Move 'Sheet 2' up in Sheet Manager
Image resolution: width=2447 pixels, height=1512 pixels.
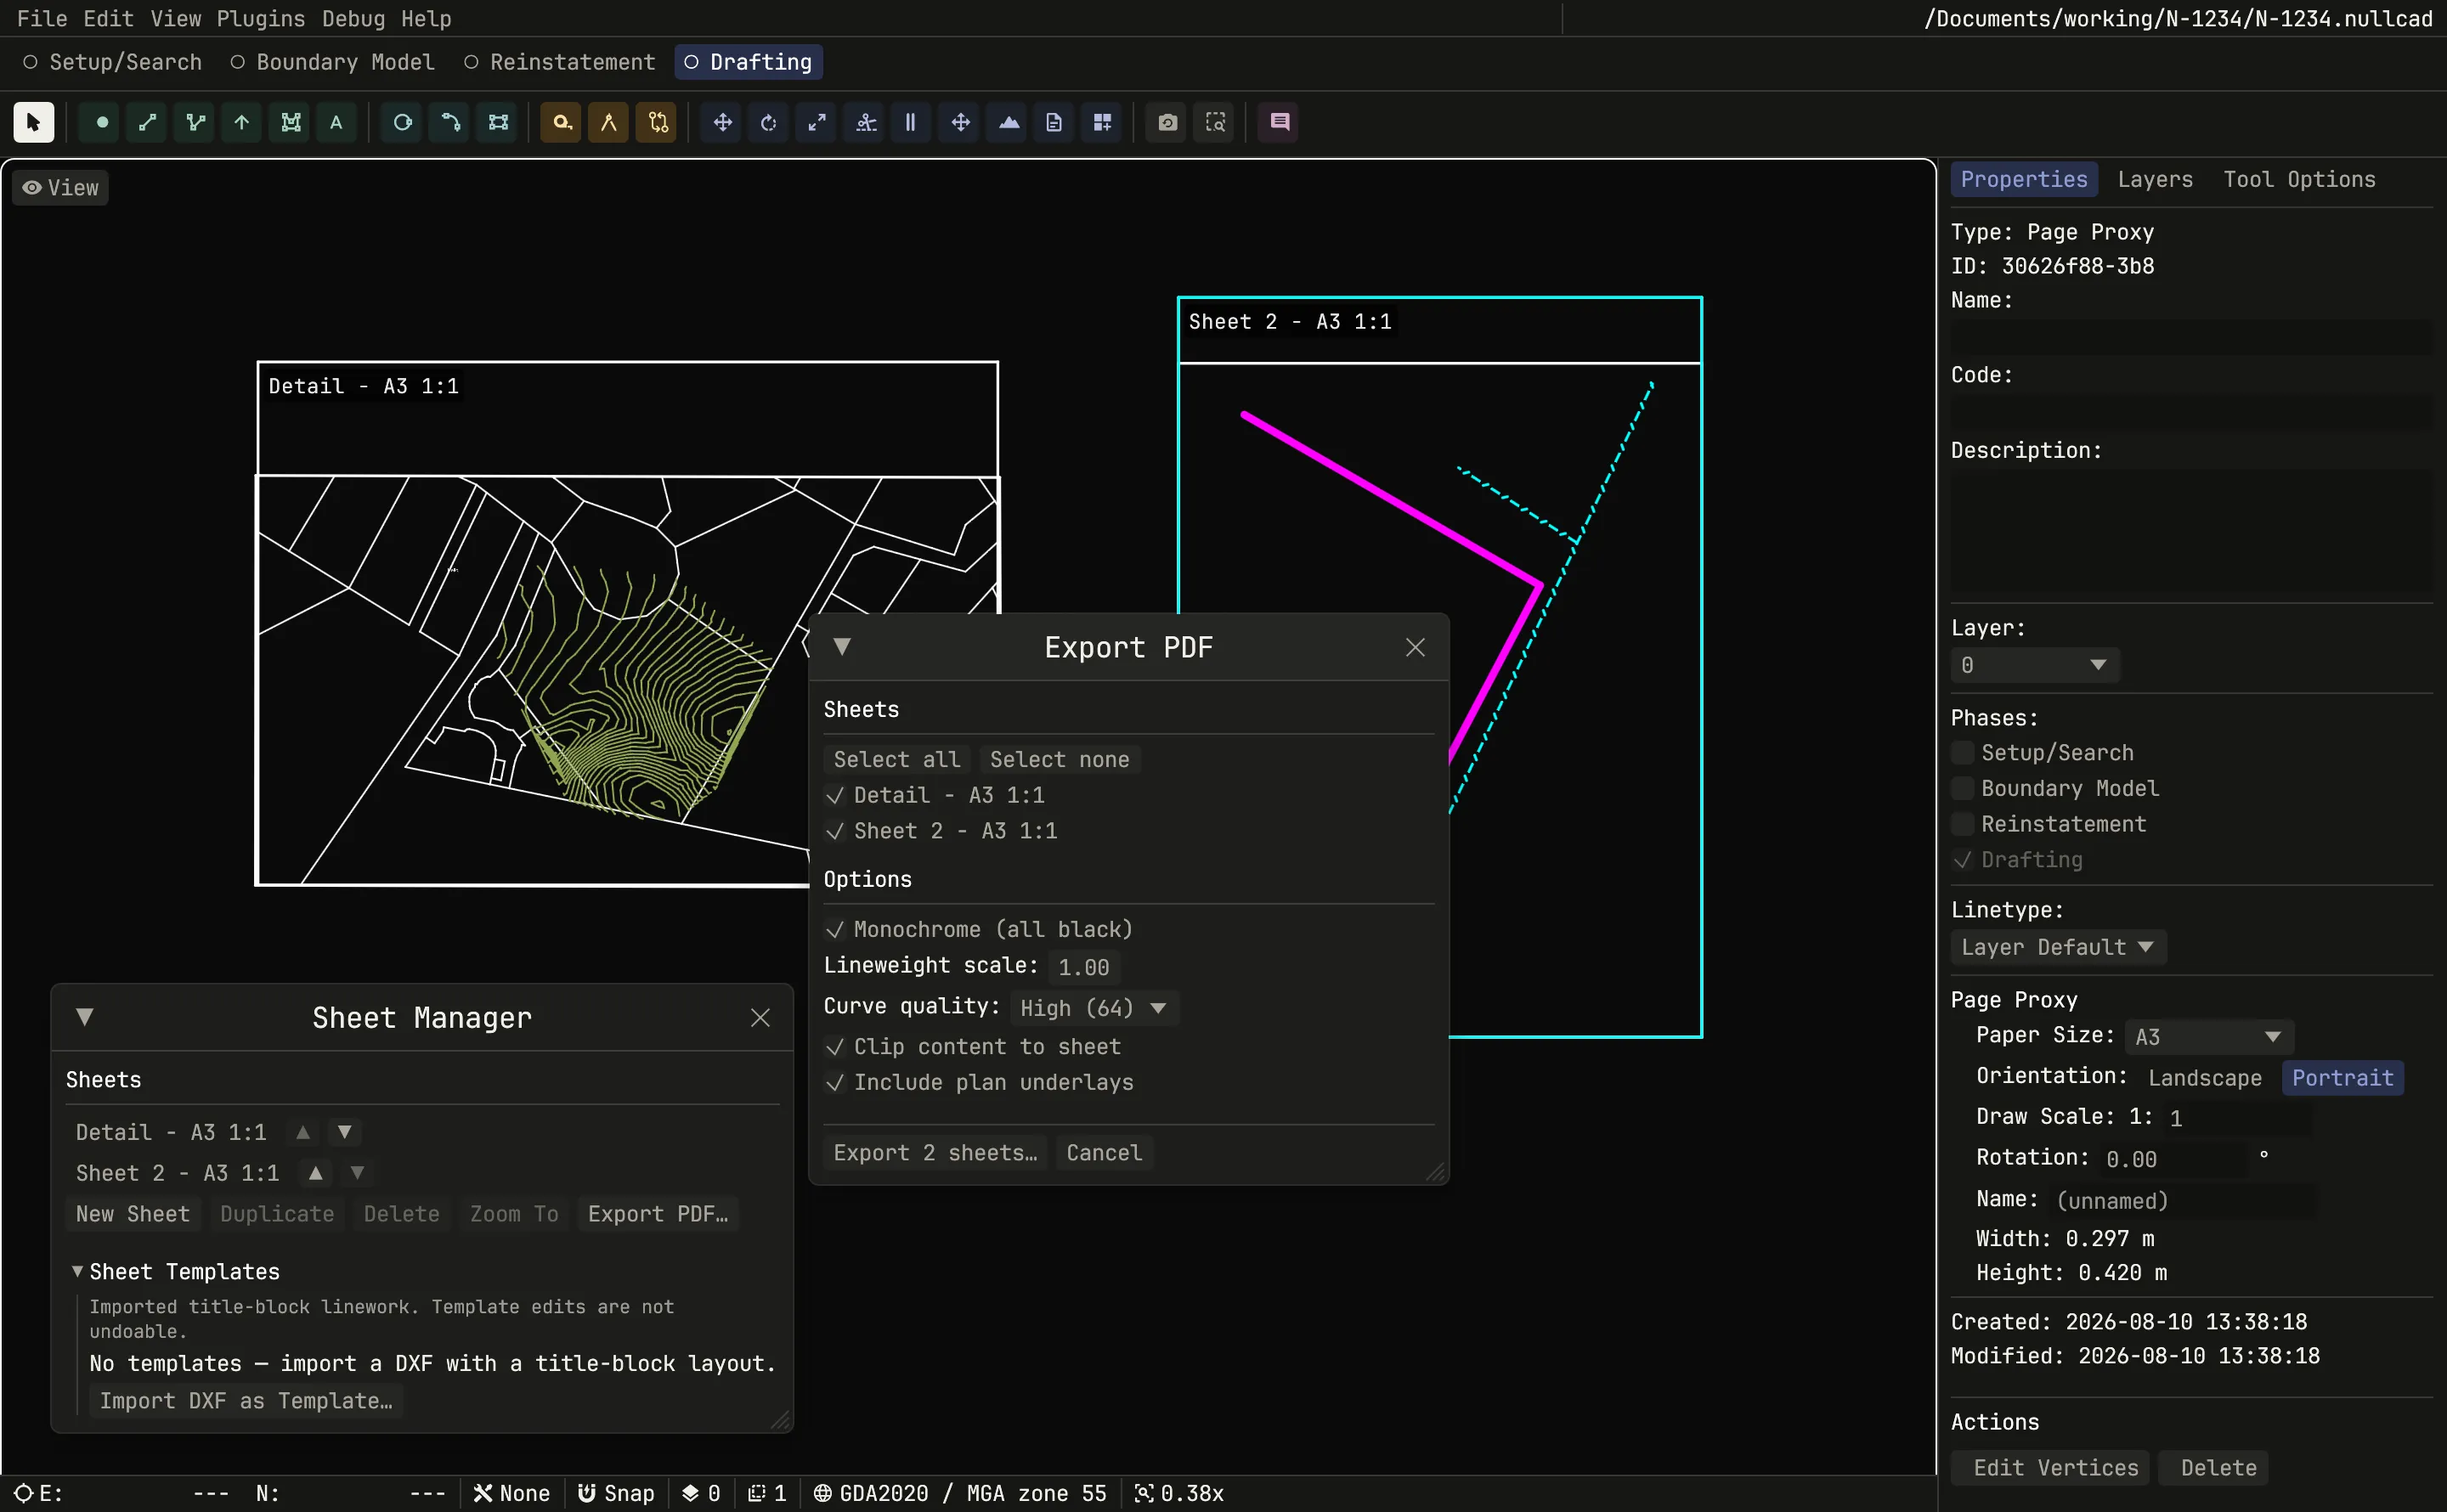point(316,1173)
